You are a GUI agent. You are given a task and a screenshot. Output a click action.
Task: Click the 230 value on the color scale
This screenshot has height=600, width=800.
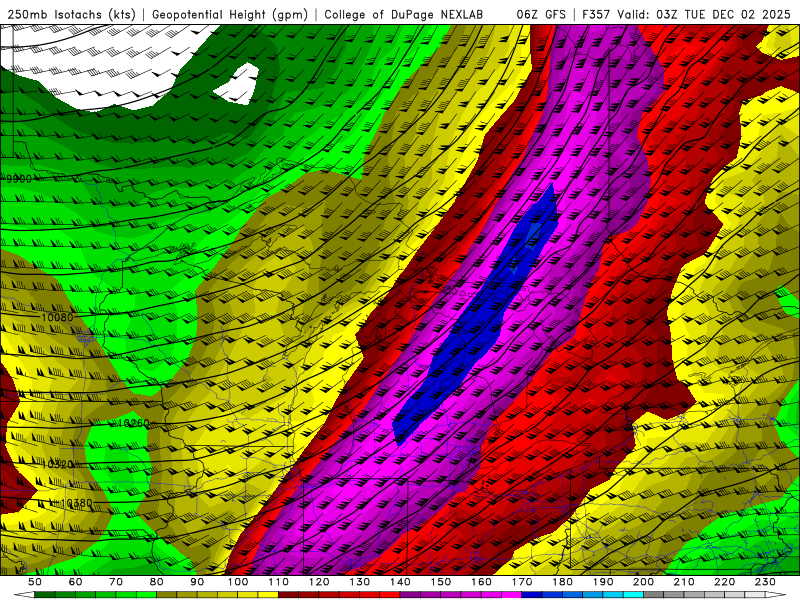pyautogui.click(x=765, y=582)
